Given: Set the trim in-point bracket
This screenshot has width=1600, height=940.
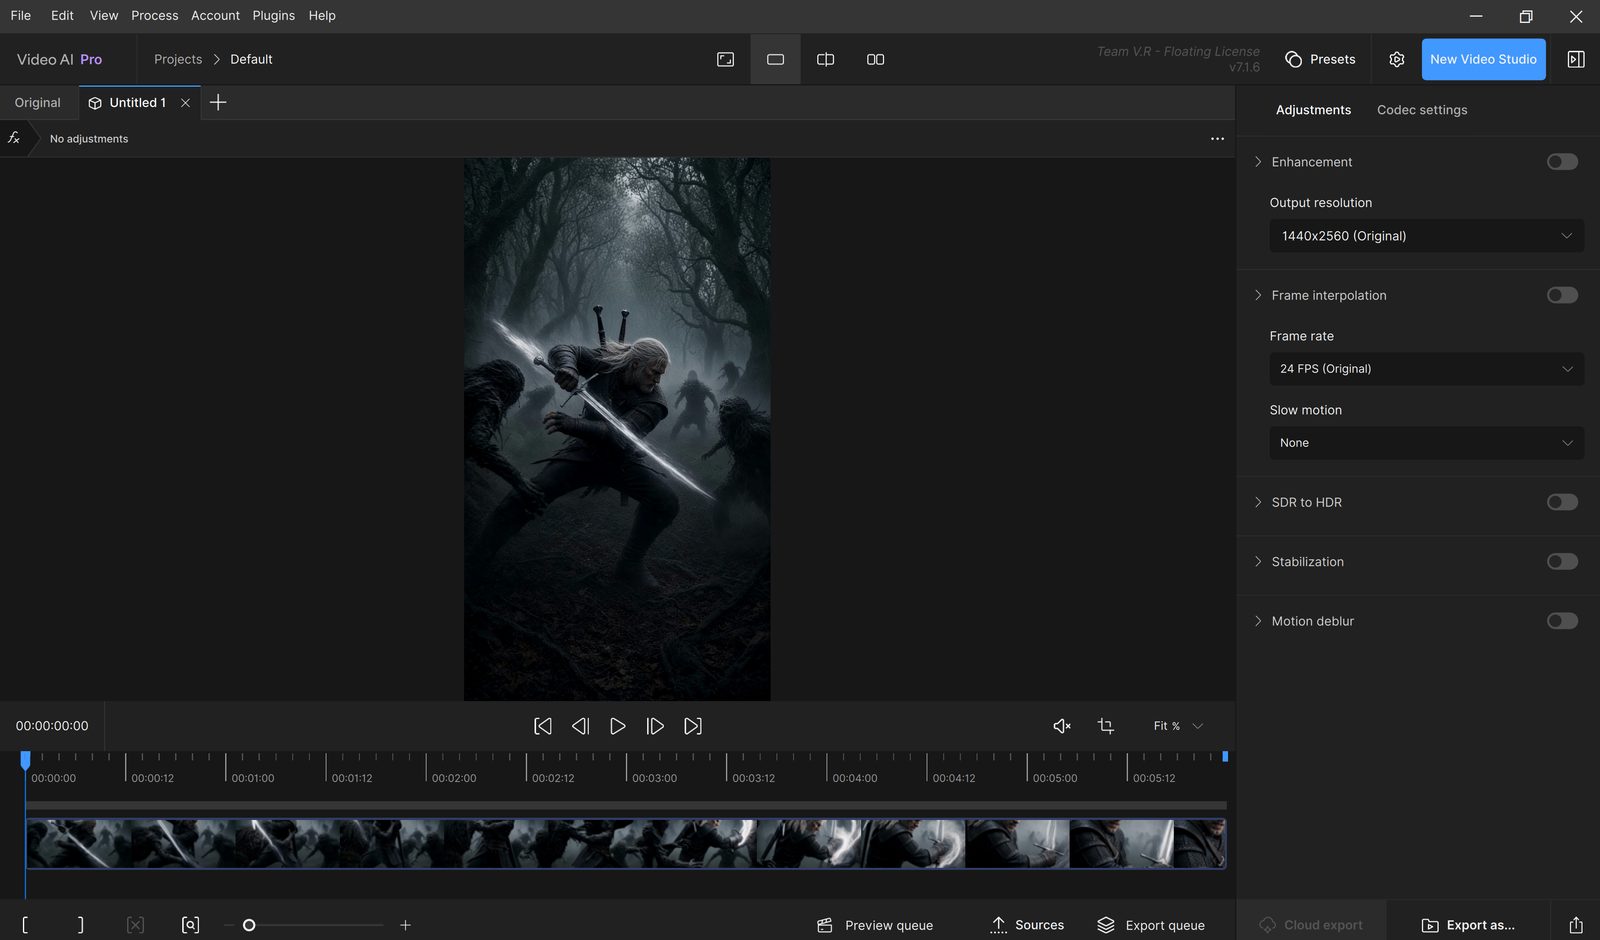Looking at the screenshot, I should (25, 925).
